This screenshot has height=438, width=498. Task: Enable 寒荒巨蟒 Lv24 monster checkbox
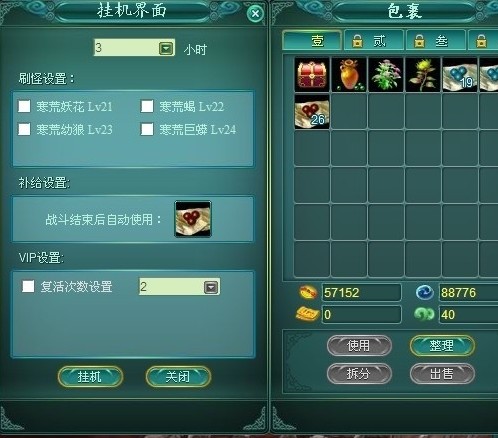tap(147, 129)
